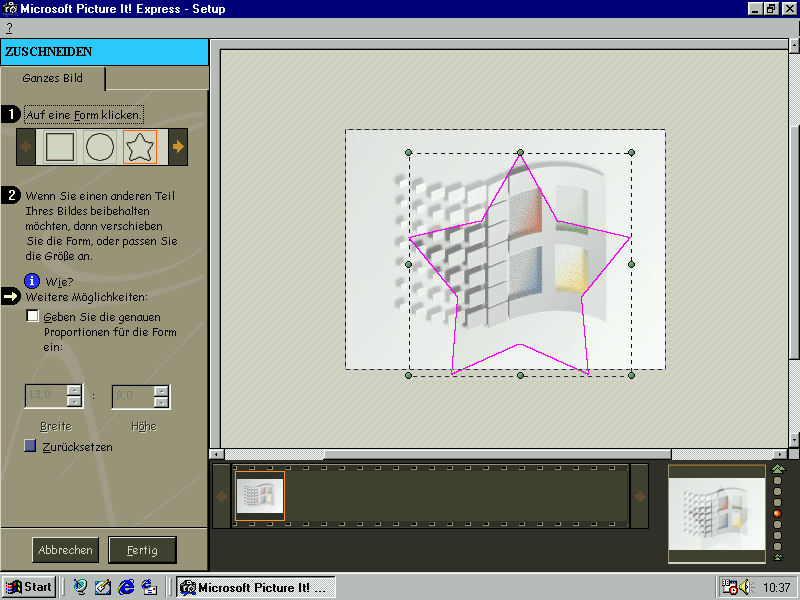
Task: Click the blue info icon beside Wie?
Action: (33, 281)
